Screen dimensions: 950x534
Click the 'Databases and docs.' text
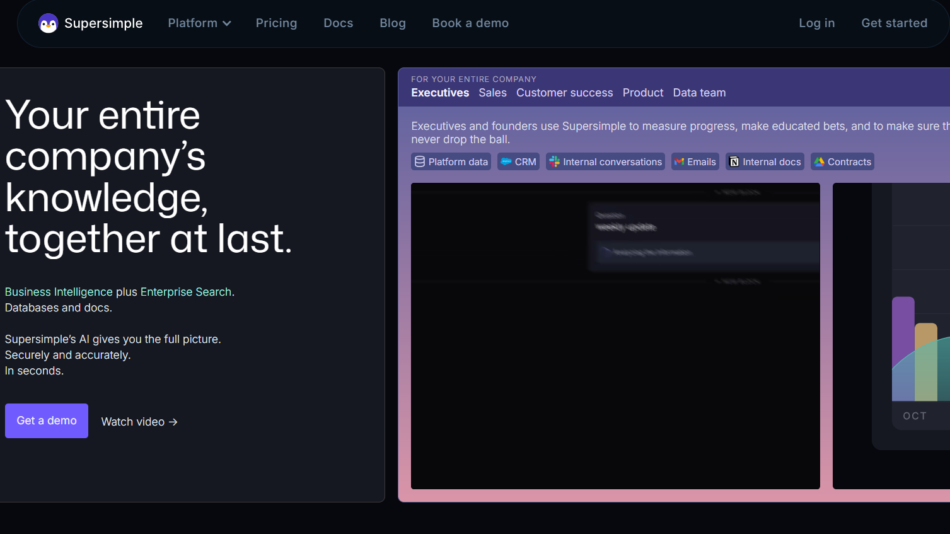click(x=58, y=308)
